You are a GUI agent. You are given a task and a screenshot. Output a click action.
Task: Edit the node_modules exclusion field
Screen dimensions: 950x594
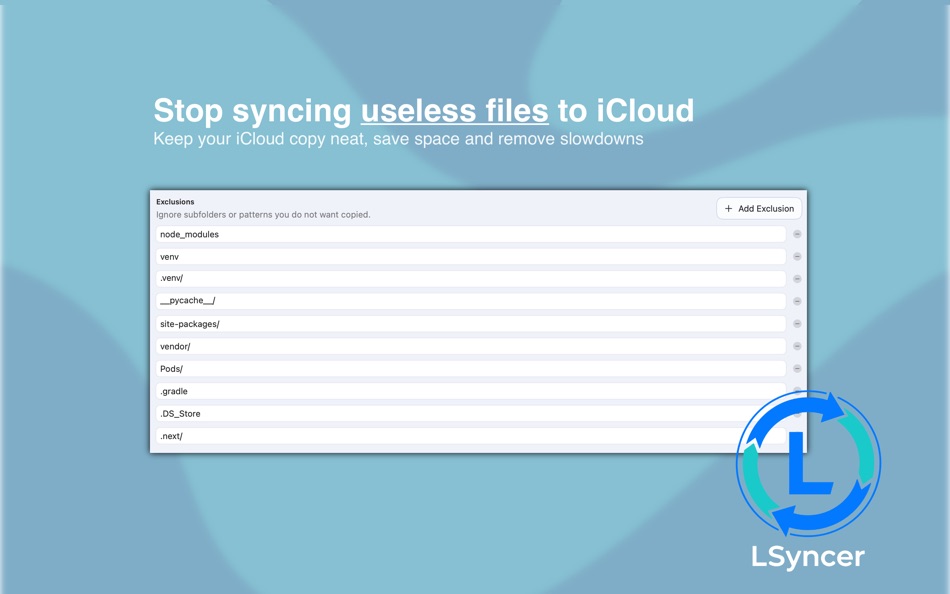(471, 234)
